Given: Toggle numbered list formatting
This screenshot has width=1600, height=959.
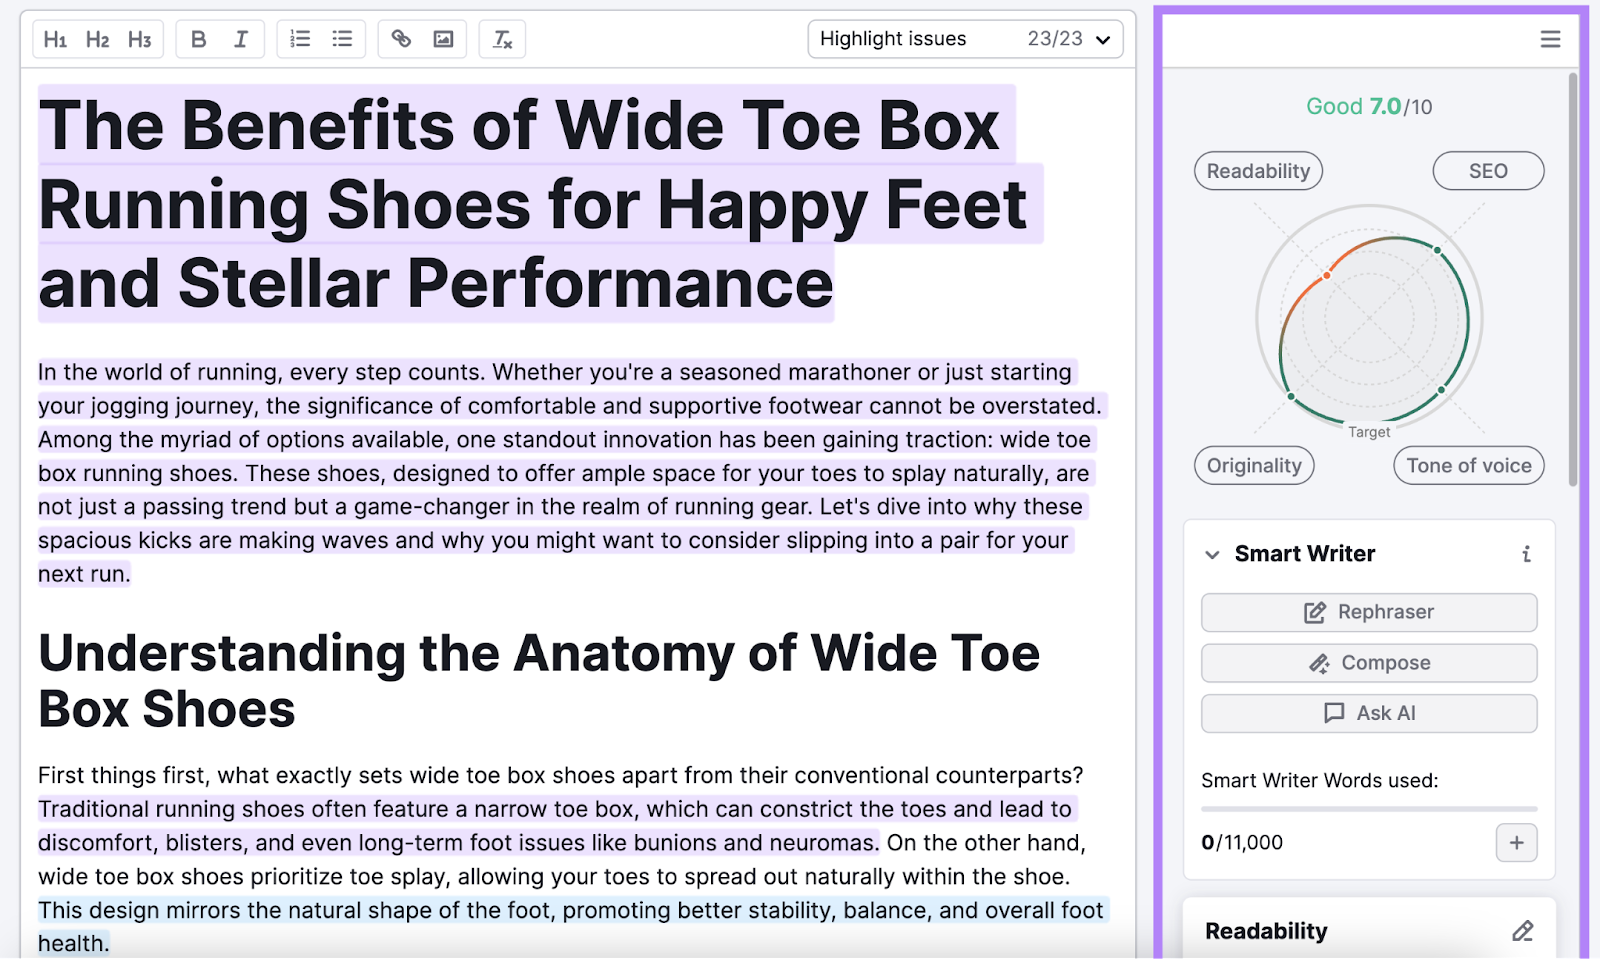Looking at the screenshot, I should [x=299, y=39].
